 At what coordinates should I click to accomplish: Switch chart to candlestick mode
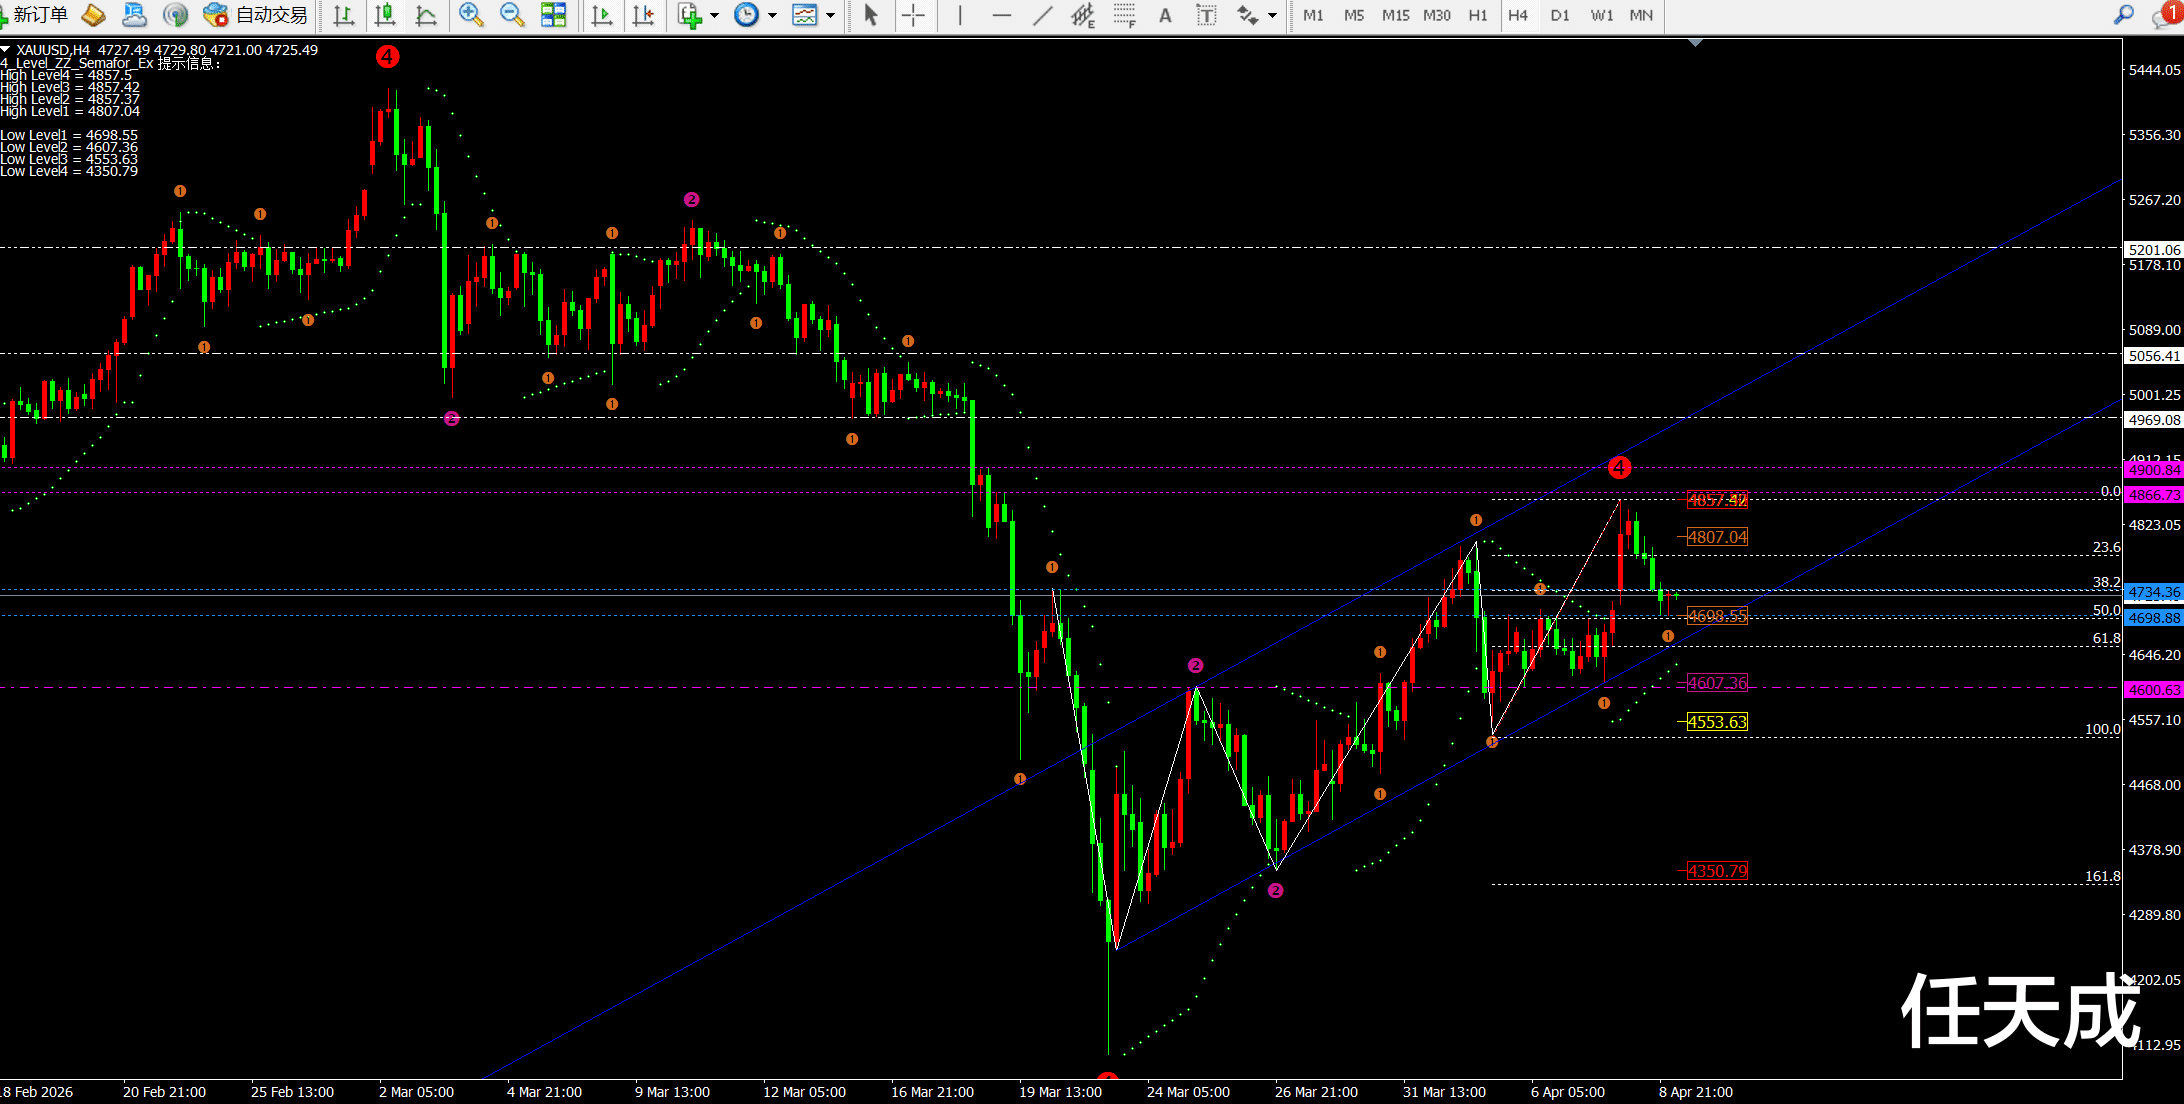[x=385, y=15]
